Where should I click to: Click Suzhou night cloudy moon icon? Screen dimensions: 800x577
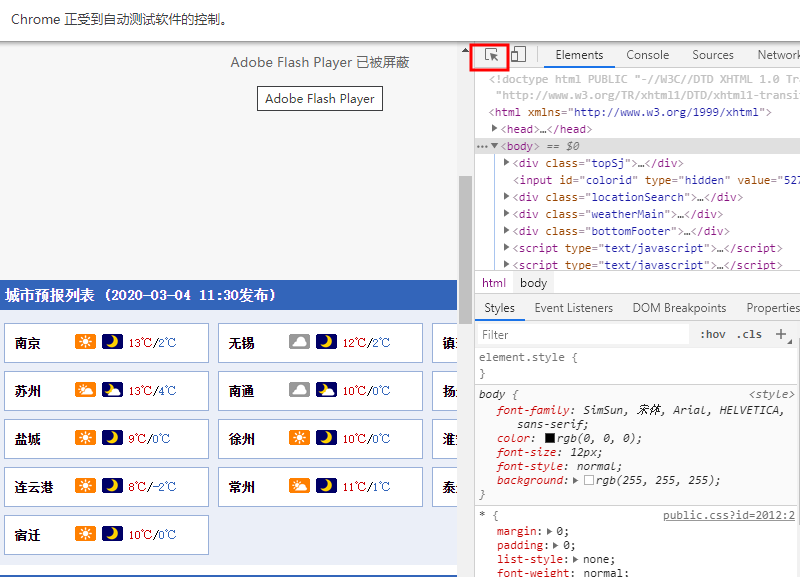(x=112, y=390)
